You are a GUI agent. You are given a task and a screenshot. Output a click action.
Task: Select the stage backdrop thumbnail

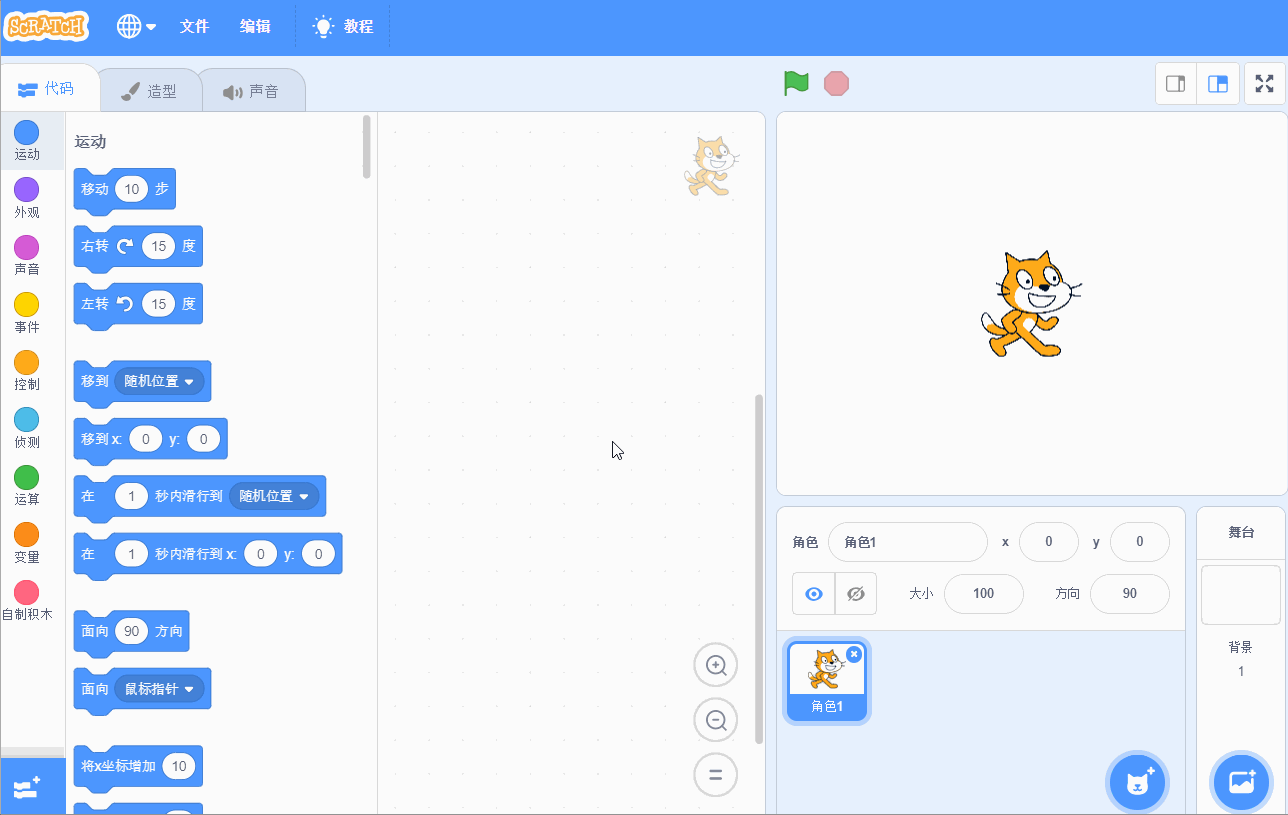1241,594
